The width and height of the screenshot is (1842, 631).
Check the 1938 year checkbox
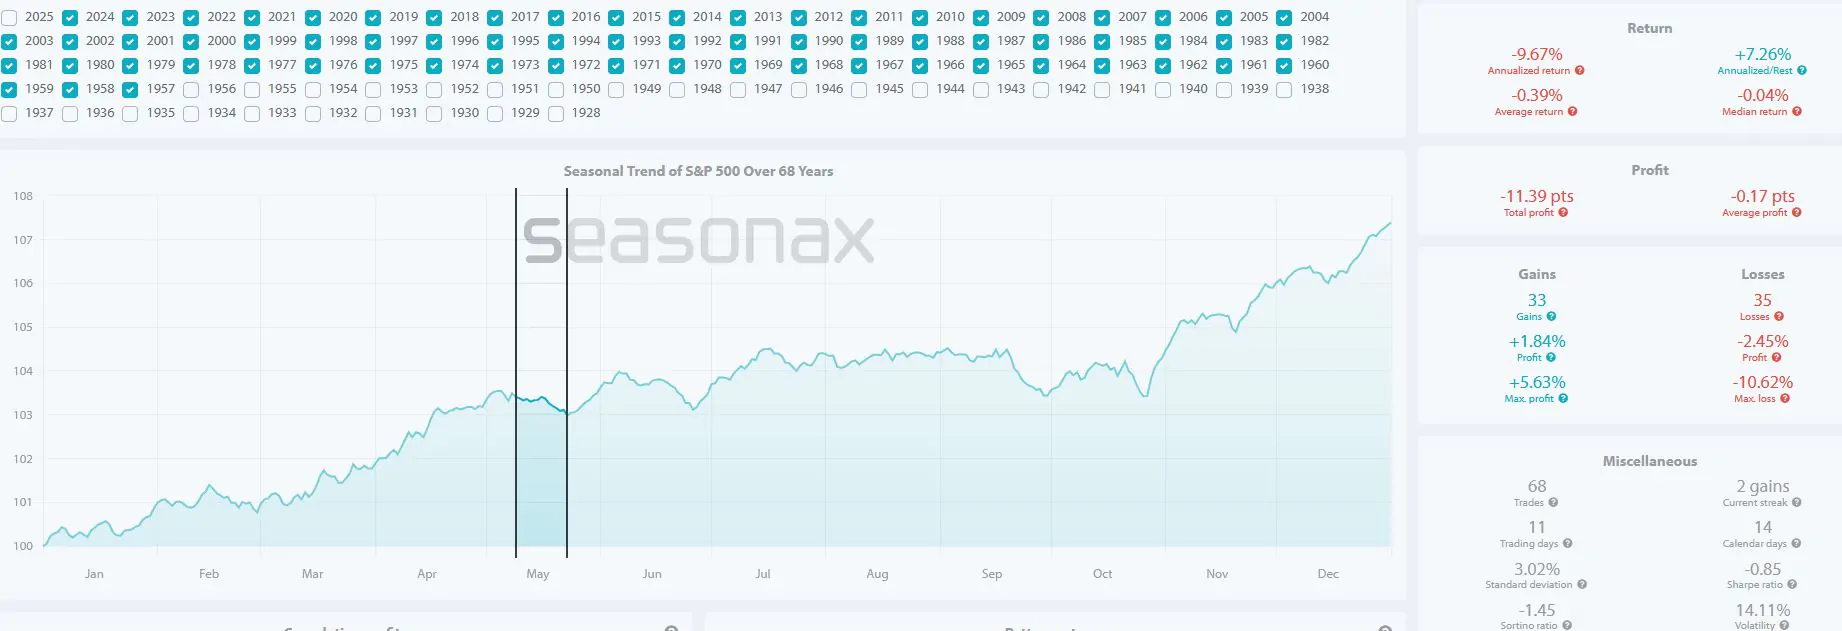[x=1284, y=90]
